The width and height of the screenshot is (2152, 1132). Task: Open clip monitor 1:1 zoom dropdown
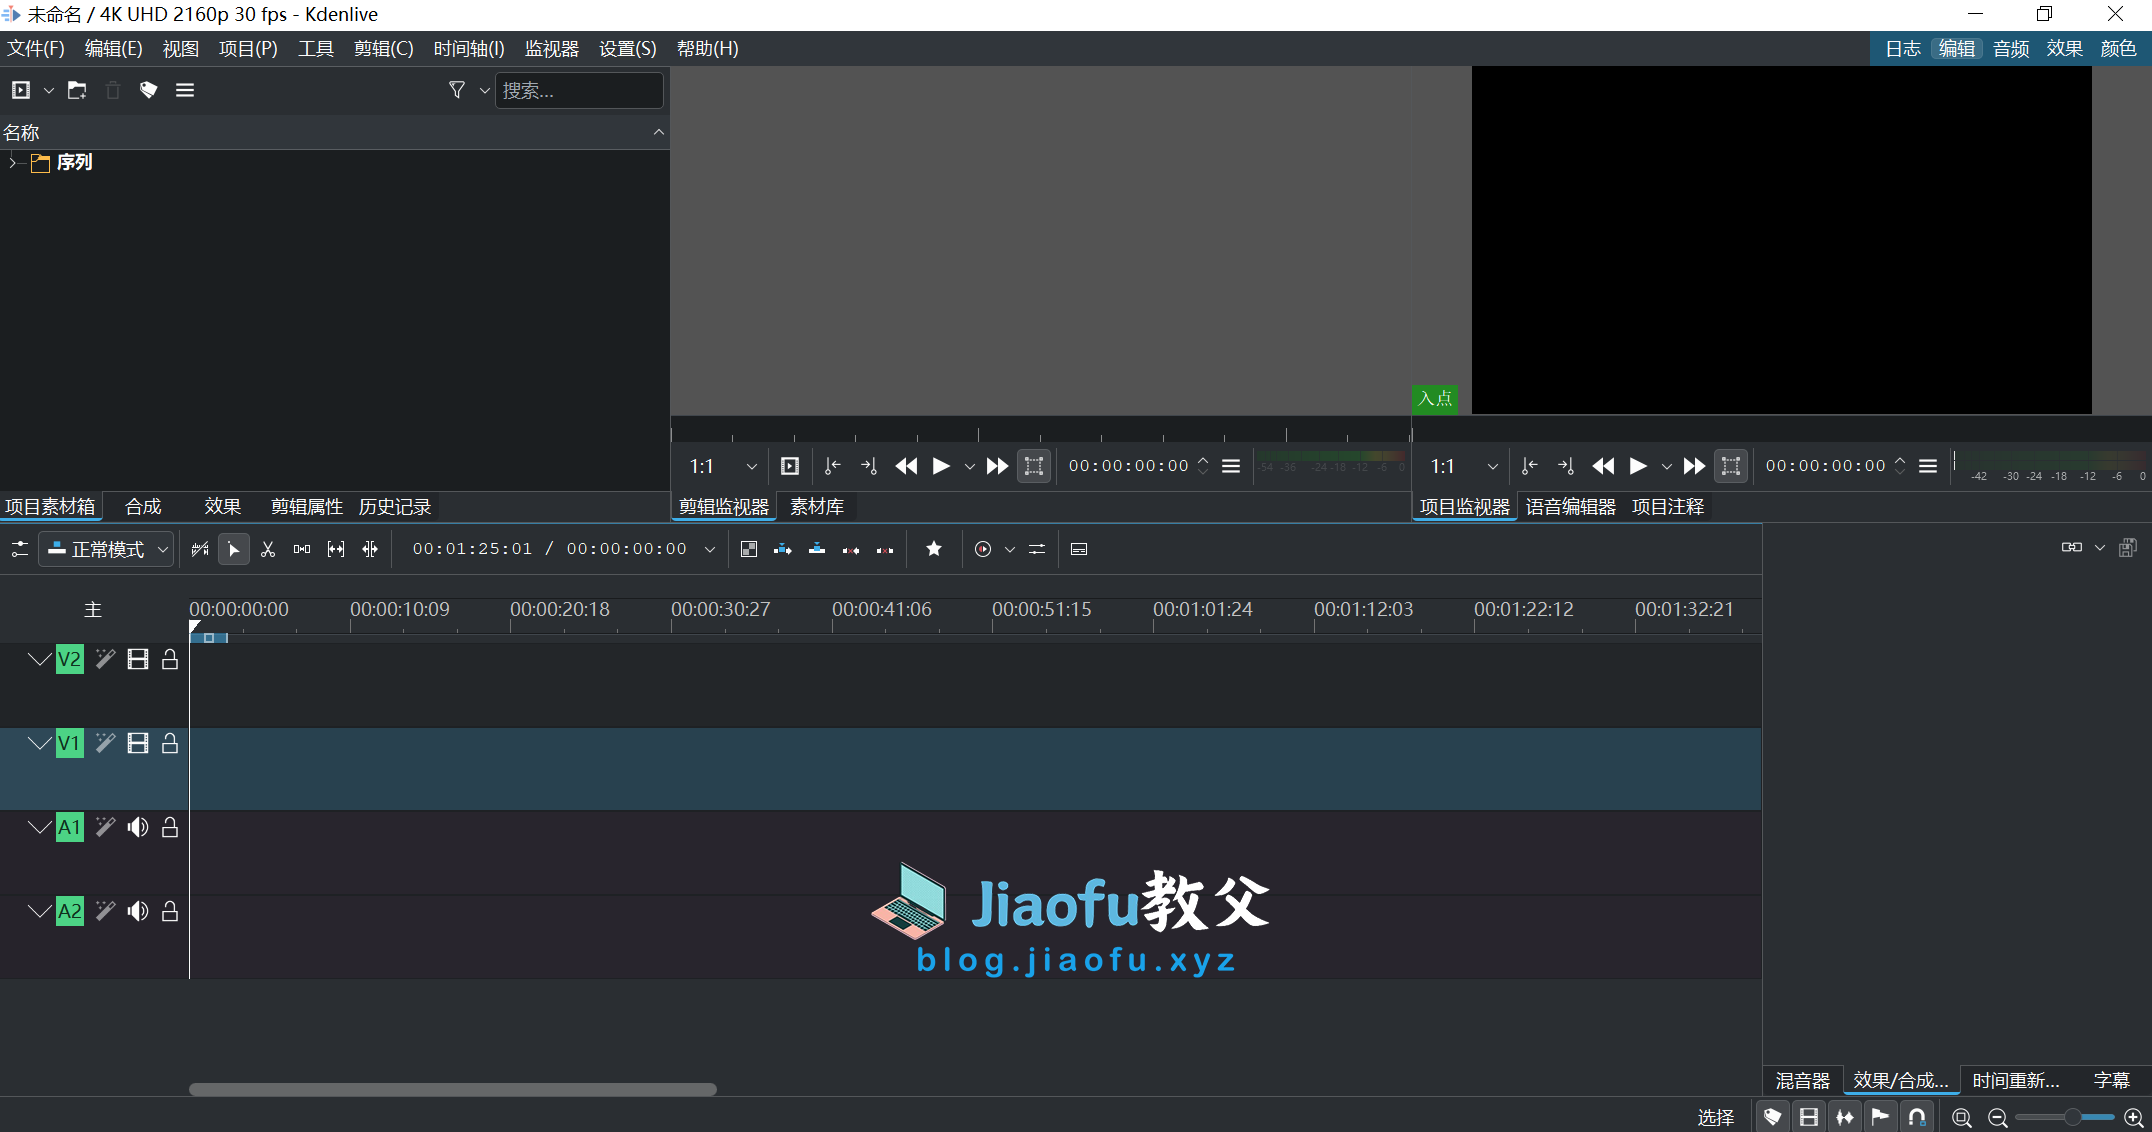[723, 466]
